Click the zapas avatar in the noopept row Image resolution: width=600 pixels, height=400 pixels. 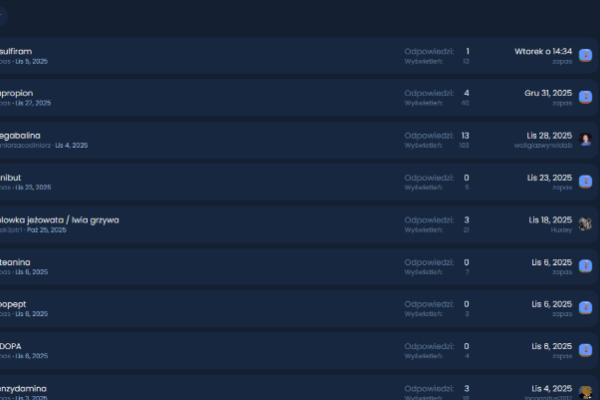coord(585,308)
